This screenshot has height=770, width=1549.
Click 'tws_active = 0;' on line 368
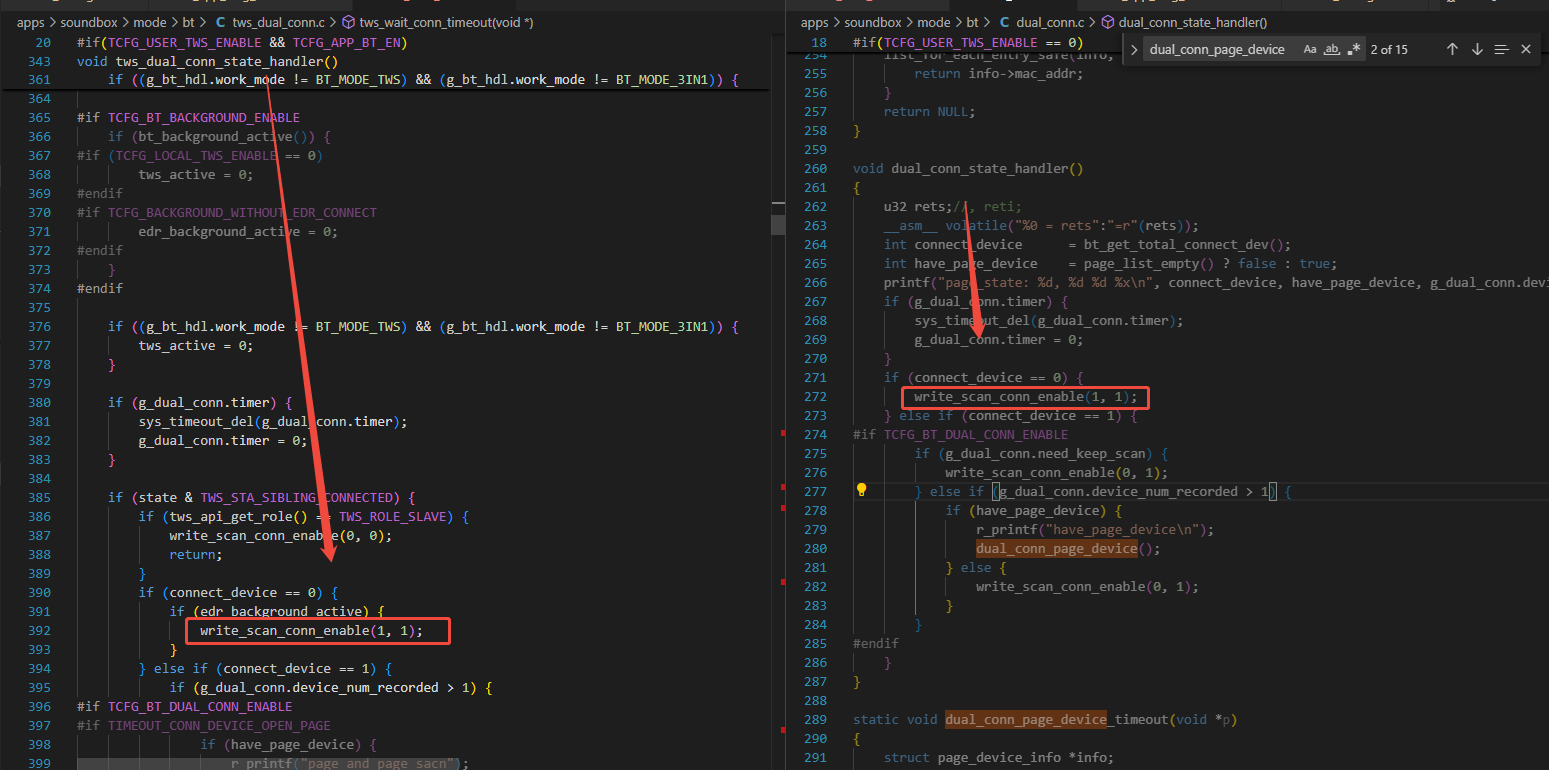click(x=196, y=174)
